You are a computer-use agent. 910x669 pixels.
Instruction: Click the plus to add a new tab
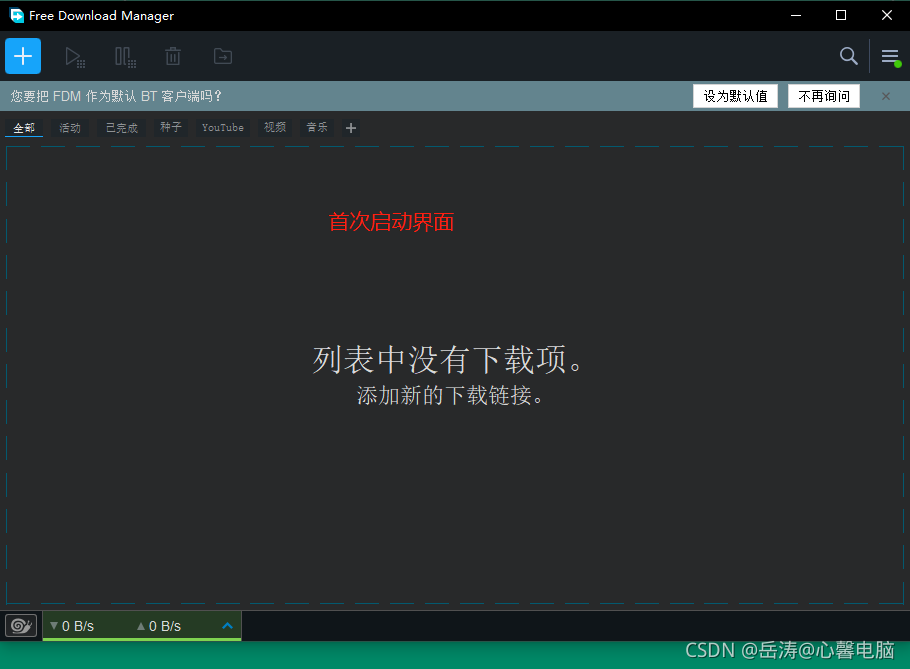point(350,128)
